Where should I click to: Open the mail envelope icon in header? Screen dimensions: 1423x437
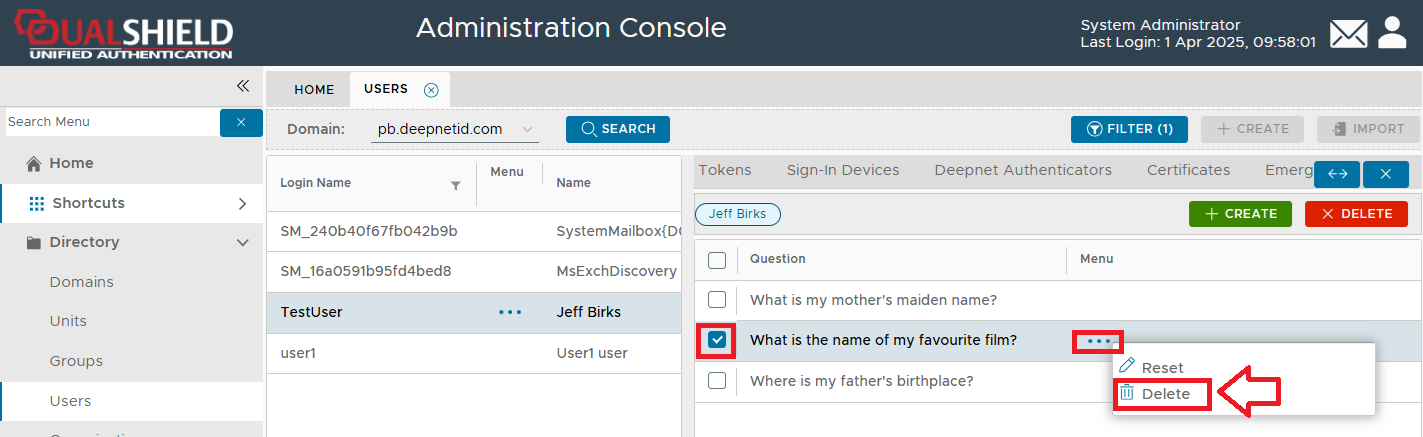[1348, 34]
